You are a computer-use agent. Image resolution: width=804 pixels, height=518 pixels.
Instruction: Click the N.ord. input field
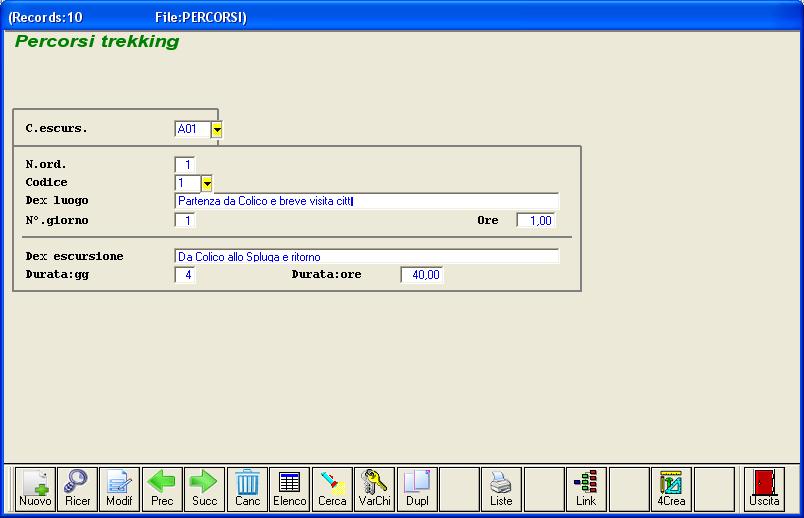point(185,165)
